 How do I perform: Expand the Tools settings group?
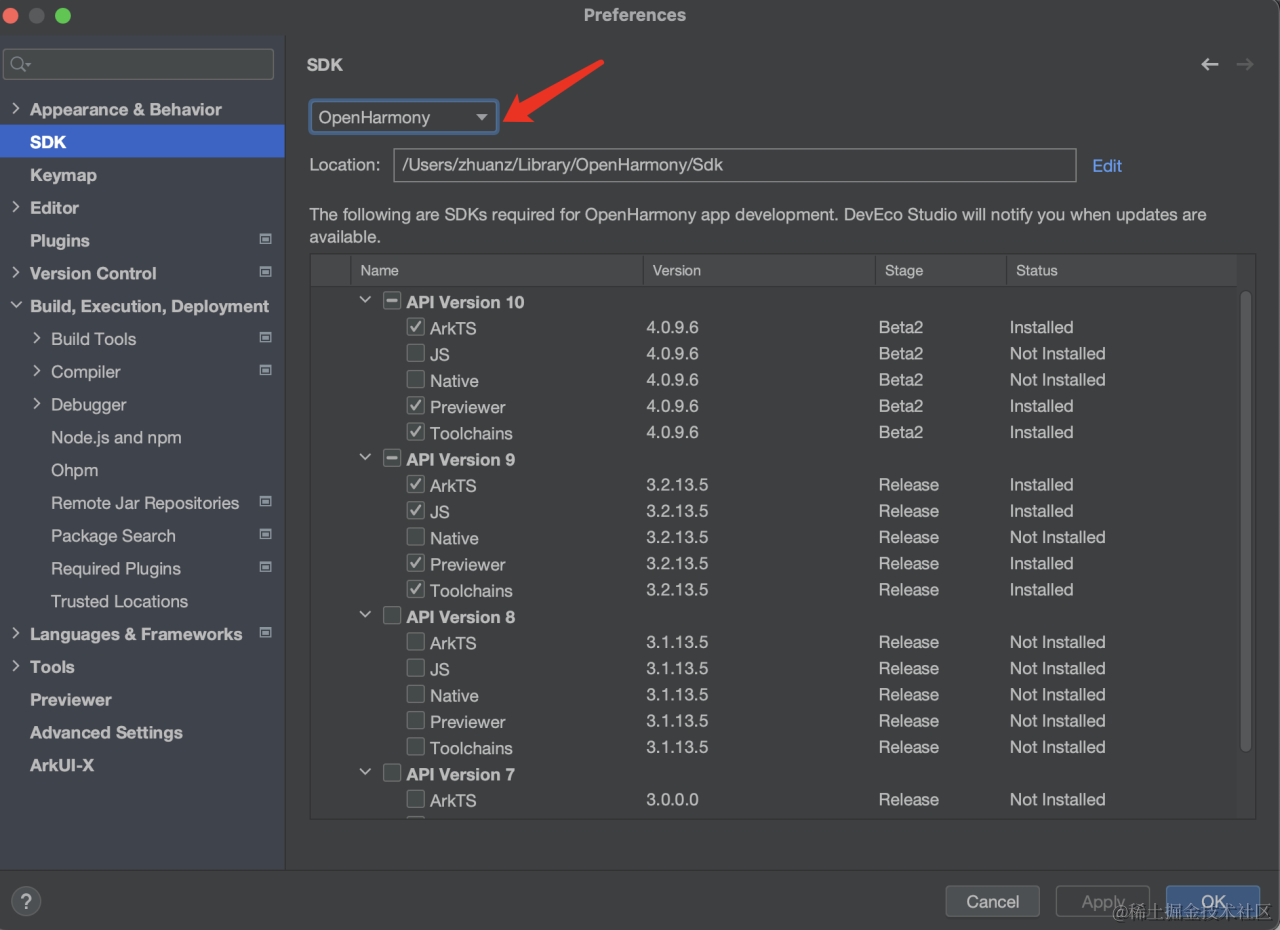click(x=15, y=666)
